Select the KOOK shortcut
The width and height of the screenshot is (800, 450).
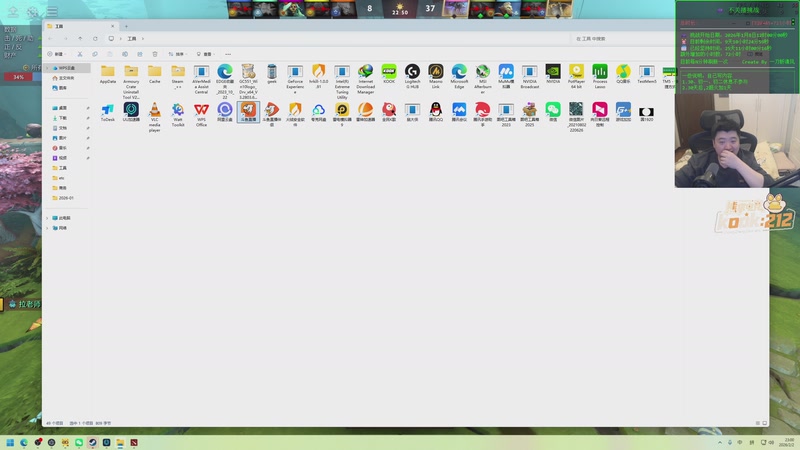click(x=389, y=74)
